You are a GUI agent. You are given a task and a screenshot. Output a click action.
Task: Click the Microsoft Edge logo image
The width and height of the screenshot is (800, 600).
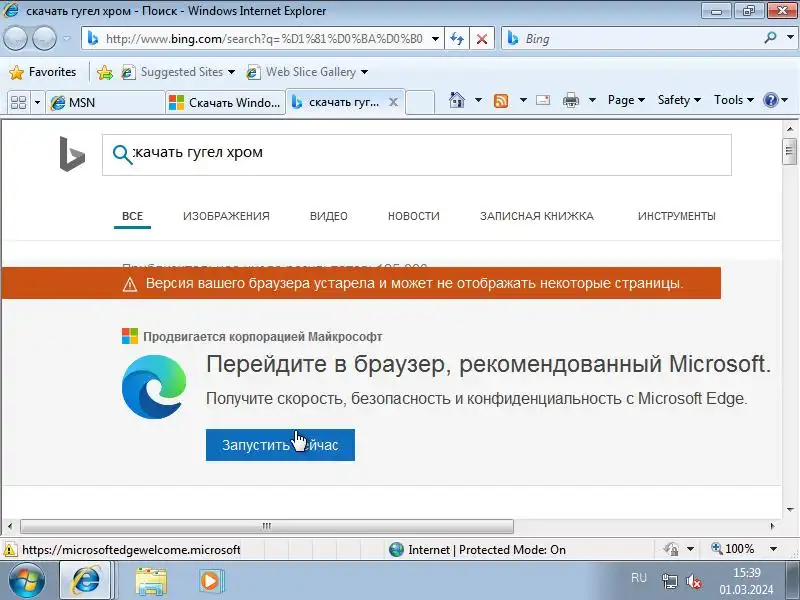154,387
